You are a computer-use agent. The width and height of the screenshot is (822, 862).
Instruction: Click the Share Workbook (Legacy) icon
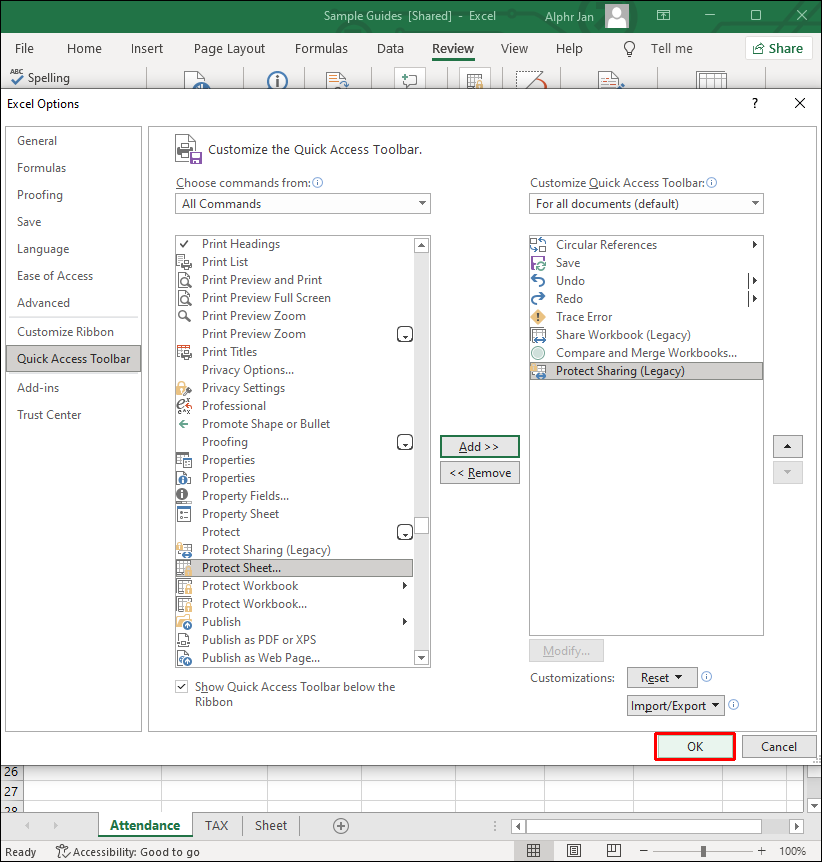coord(538,335)
